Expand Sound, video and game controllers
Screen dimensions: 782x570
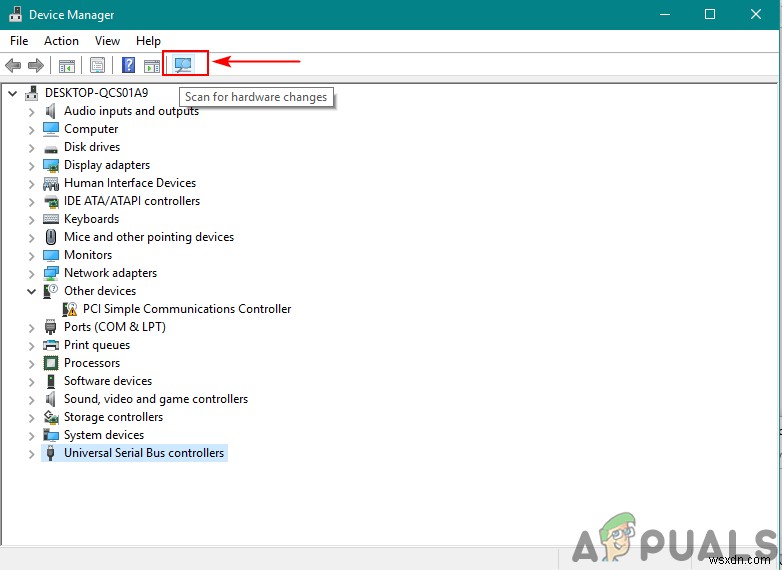pyautogui.click(x=31, y=400)
